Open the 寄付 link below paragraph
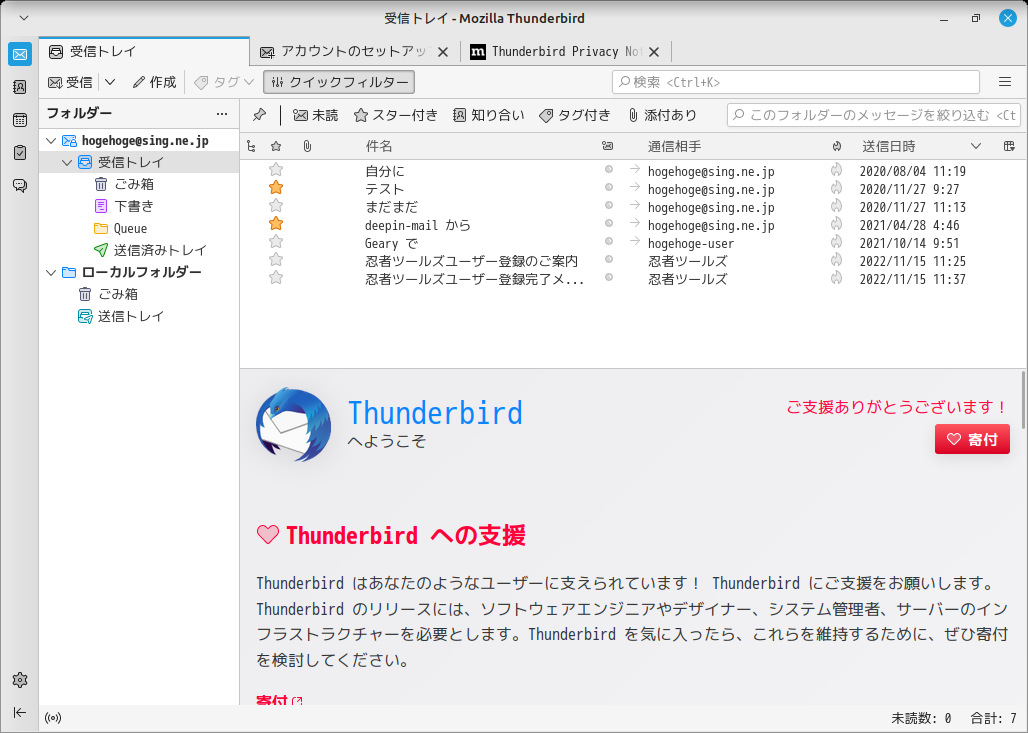 coord(279,700)
